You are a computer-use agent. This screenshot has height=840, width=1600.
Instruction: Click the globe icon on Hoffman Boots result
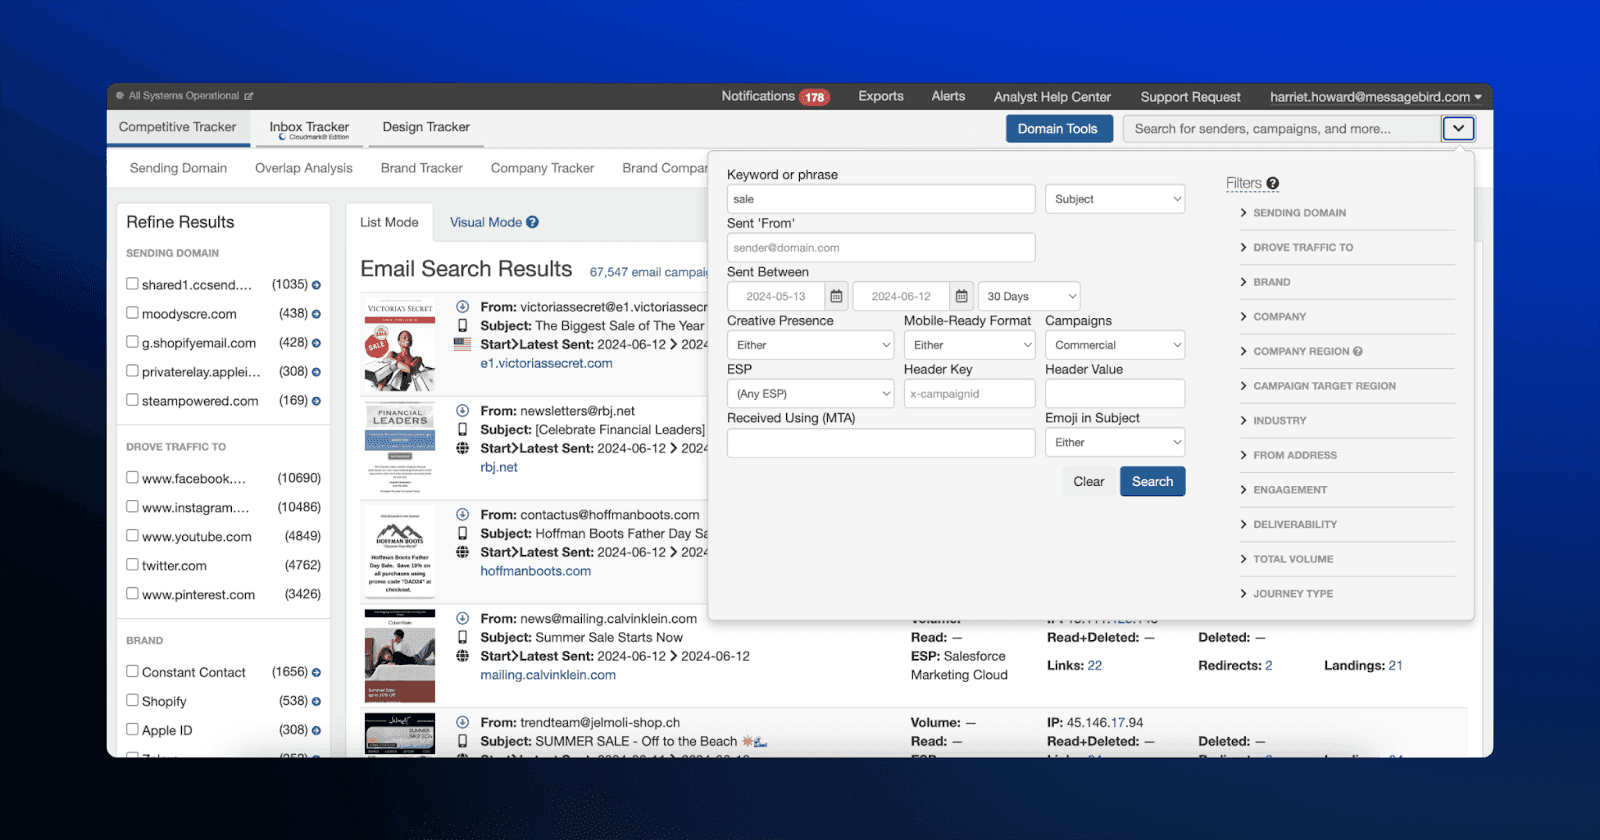[462, 552]
